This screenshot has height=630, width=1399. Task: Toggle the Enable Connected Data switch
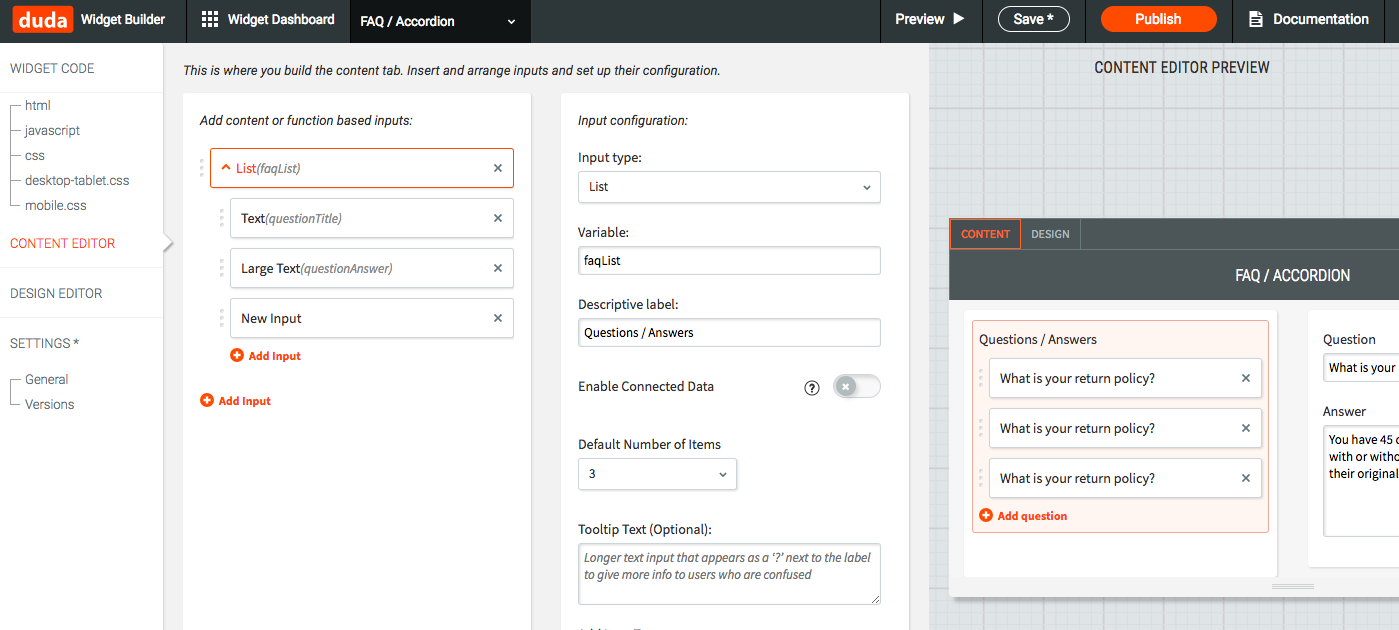pos(857,387)
